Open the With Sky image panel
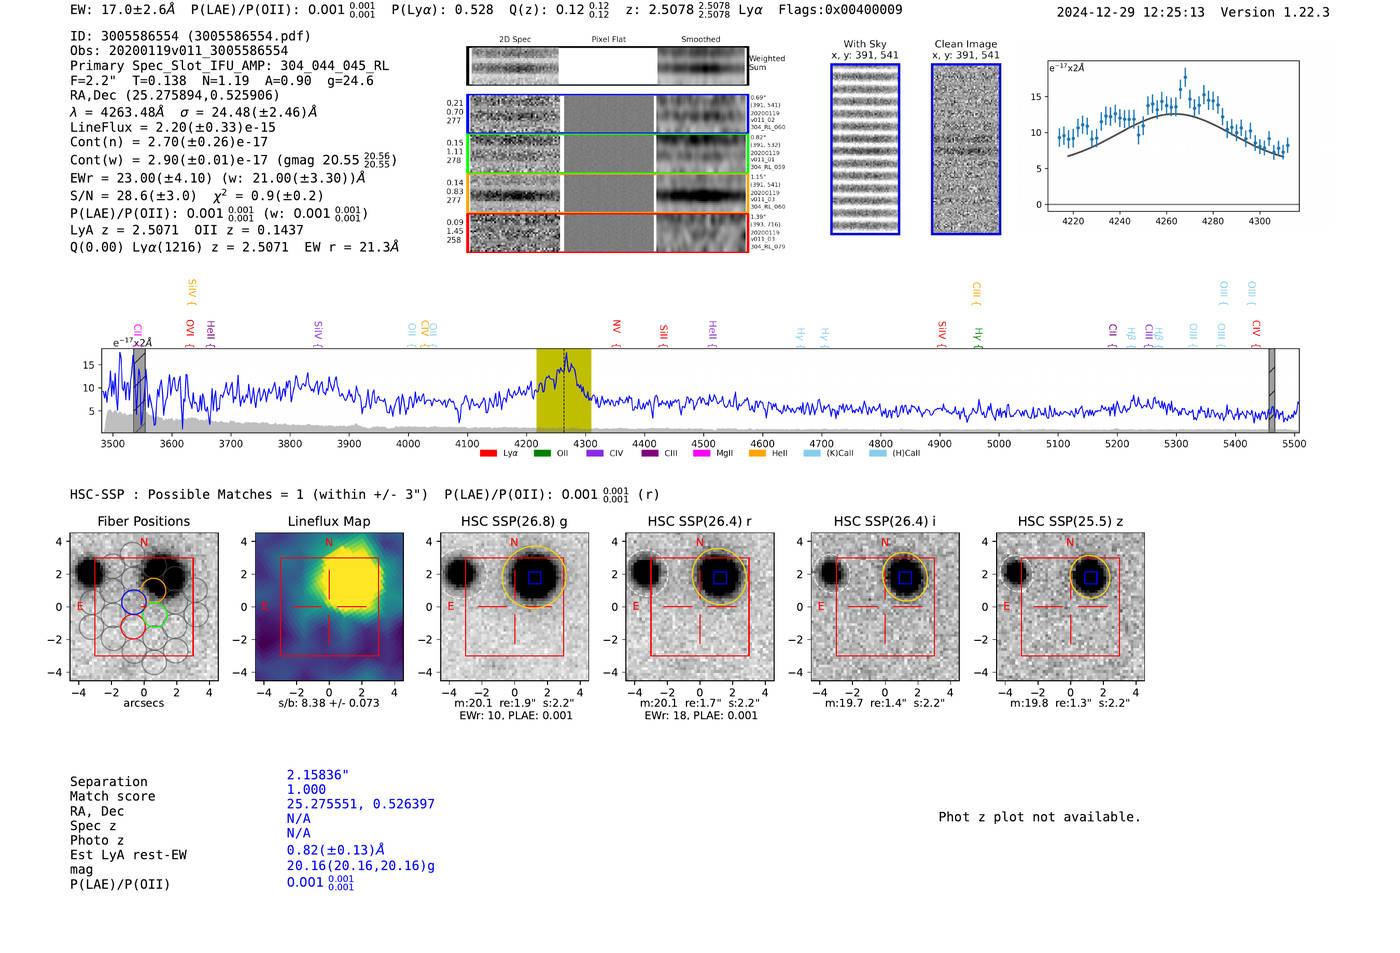Image resolution: width=1400 pixels, height=953 pixels. pos(865,149)
